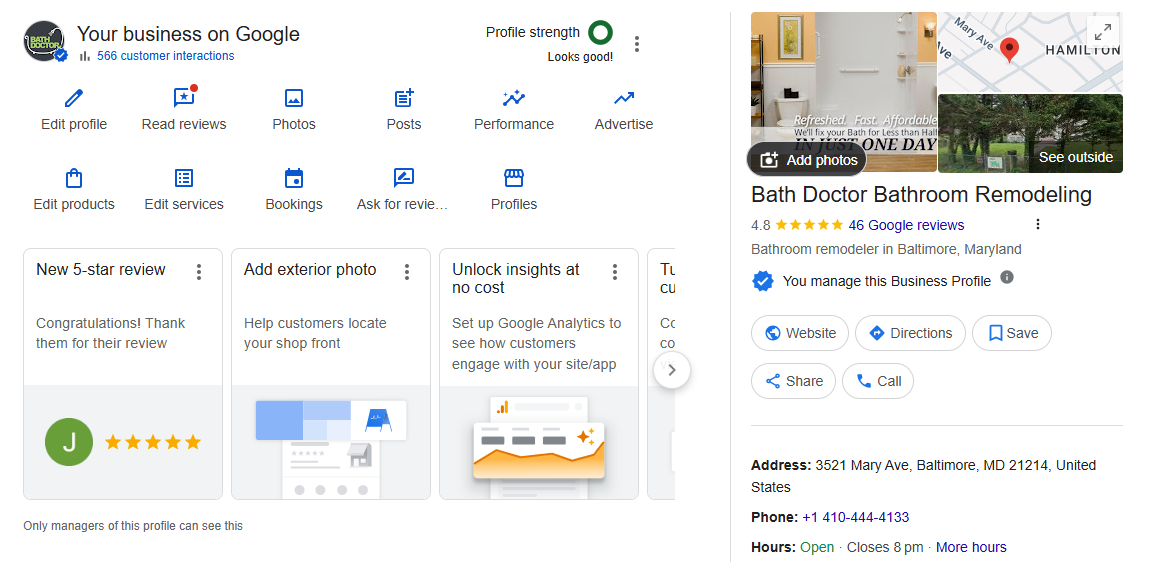Viewport: 1174px width, 562px height.
Task: Open the Profiles storefront icon
Action: click(x=514, y=178)
